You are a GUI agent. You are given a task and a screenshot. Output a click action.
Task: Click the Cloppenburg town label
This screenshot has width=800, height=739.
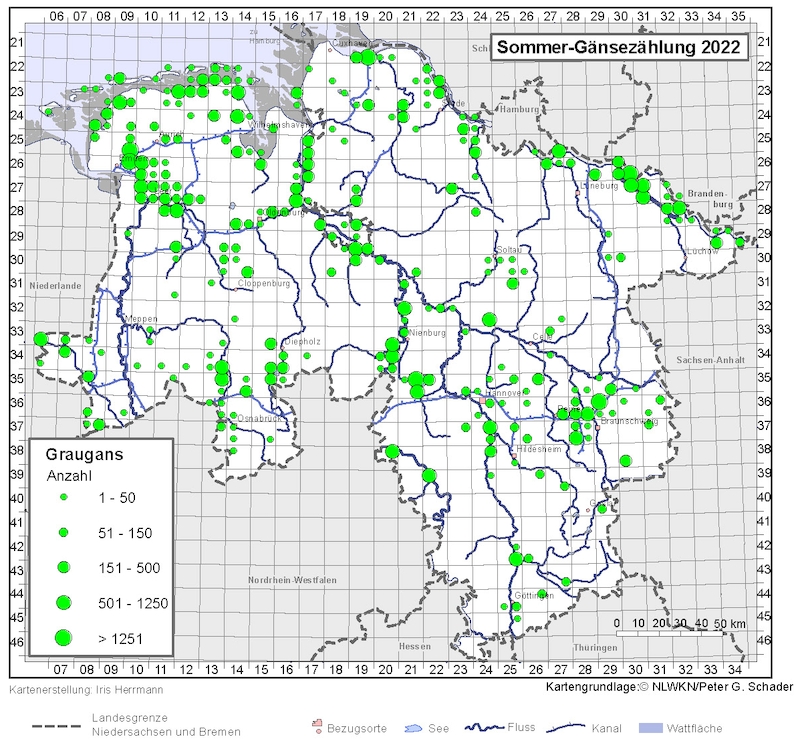tap(263, 284)
